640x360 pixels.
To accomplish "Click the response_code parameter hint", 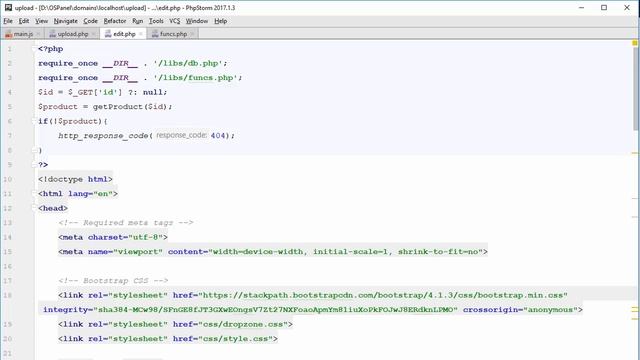I will tap(182, 135).
